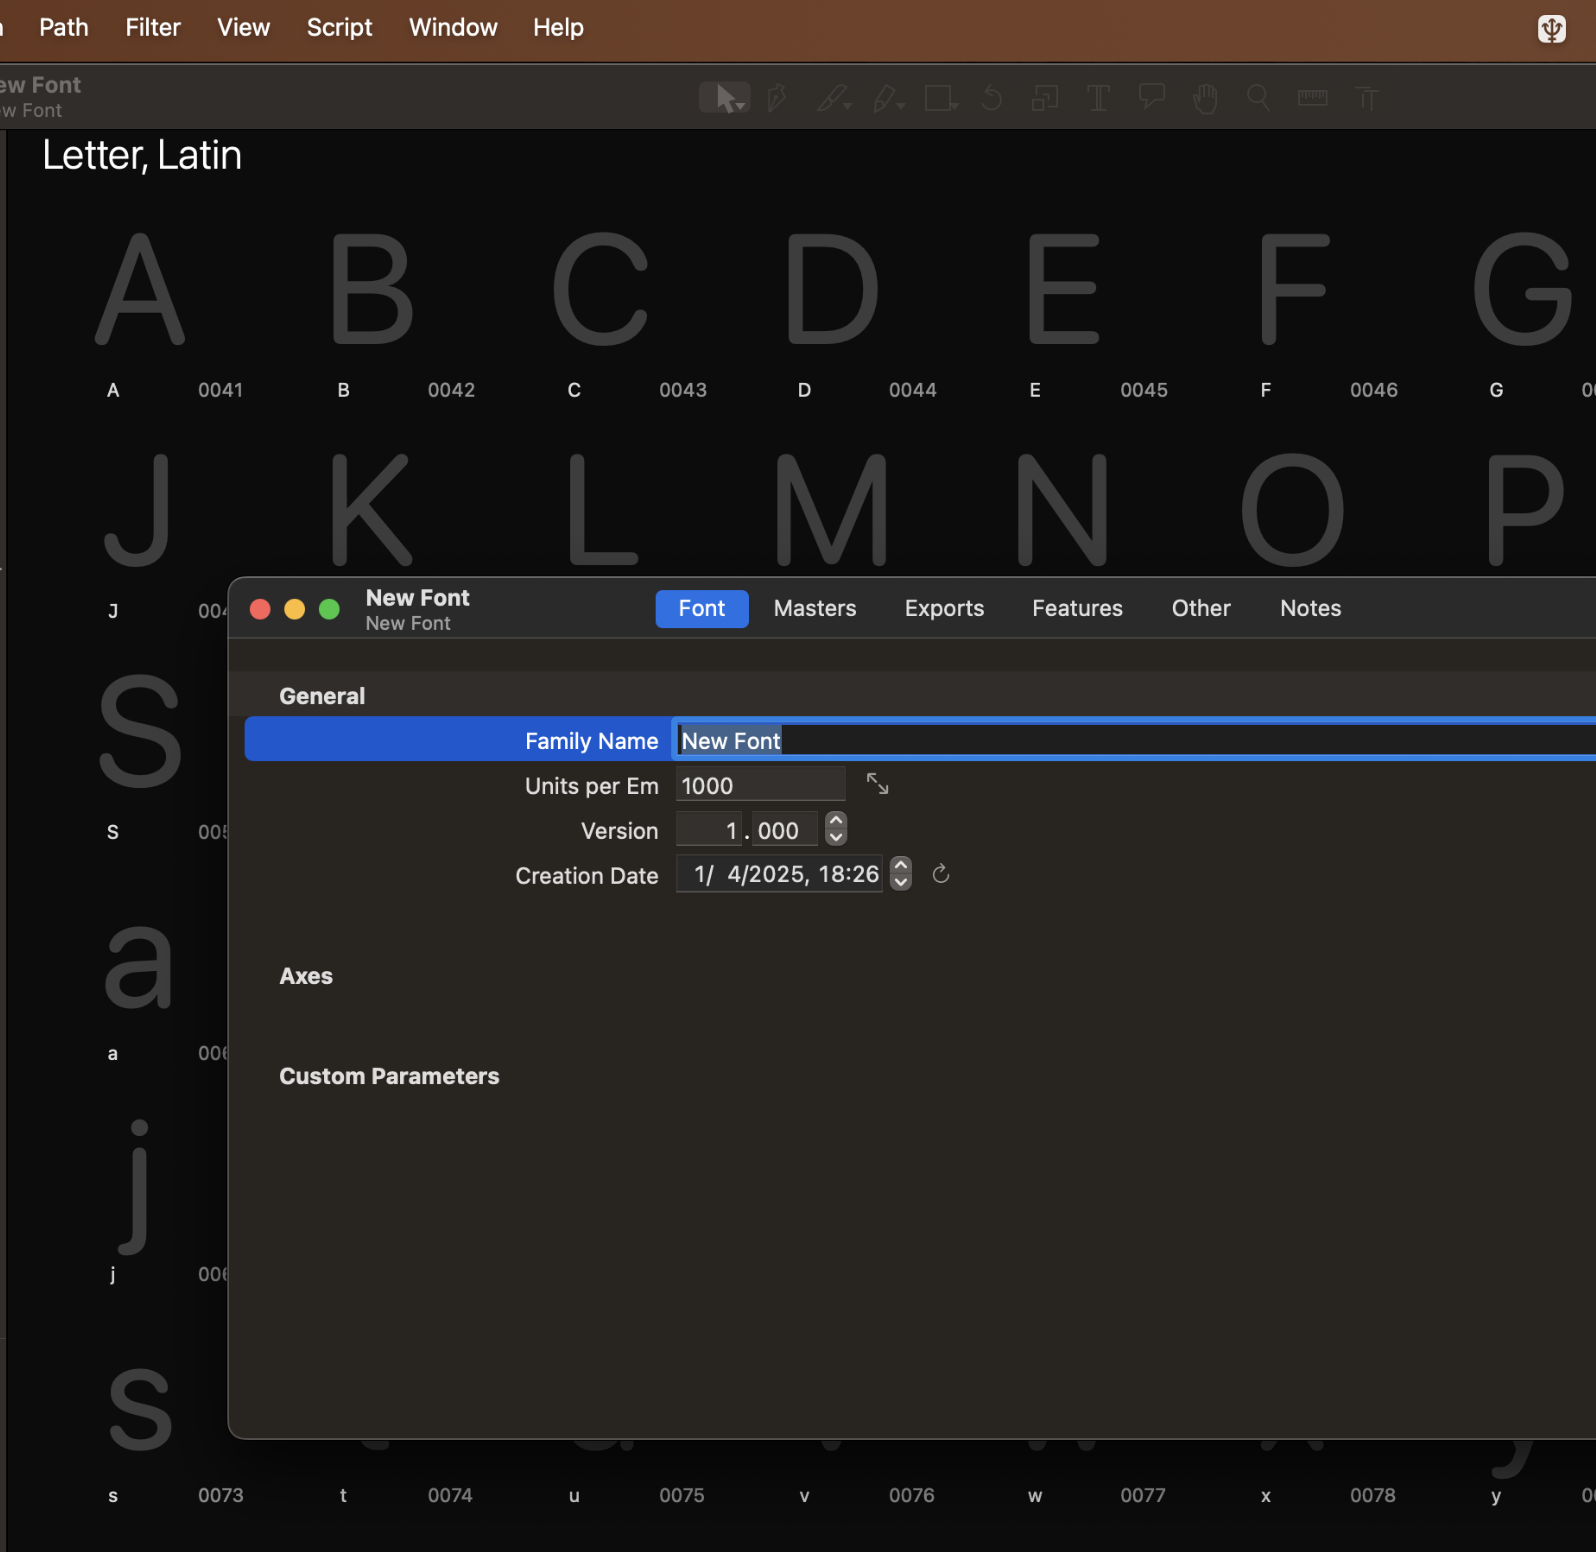Screen dimensions: 1596x1552
Task: Click the scale arrows beside Units per Em
Action: pos(877,784)
